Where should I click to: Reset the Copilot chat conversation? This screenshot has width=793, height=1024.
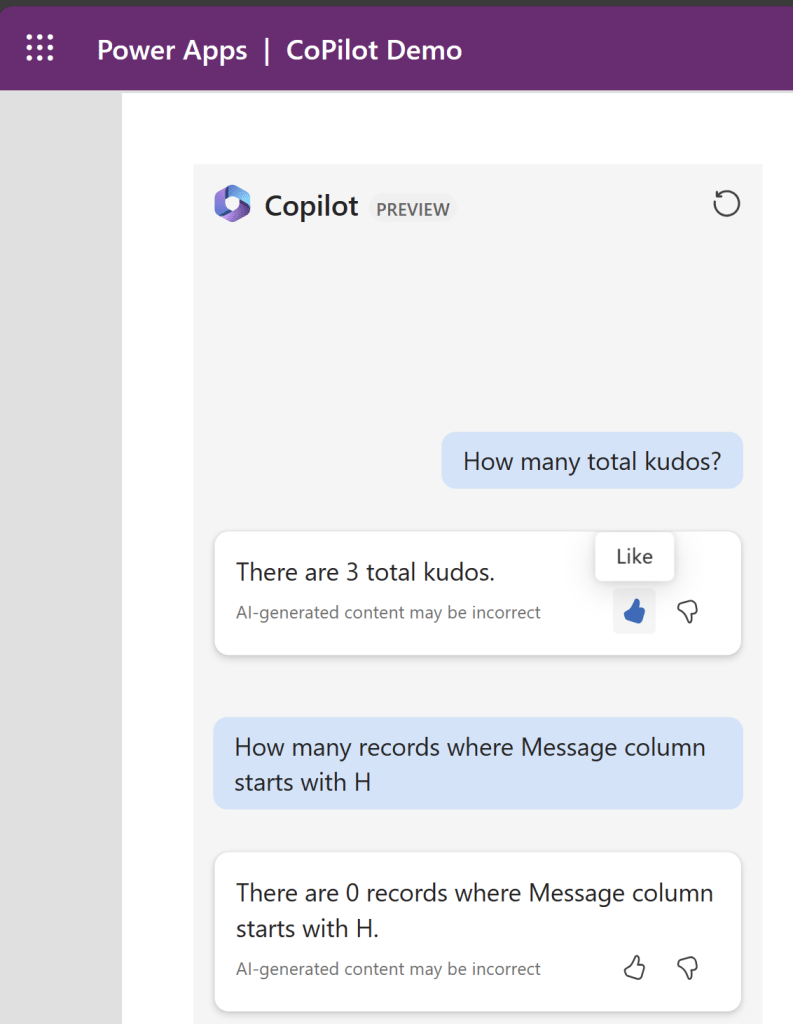click(x=726, y=204)
